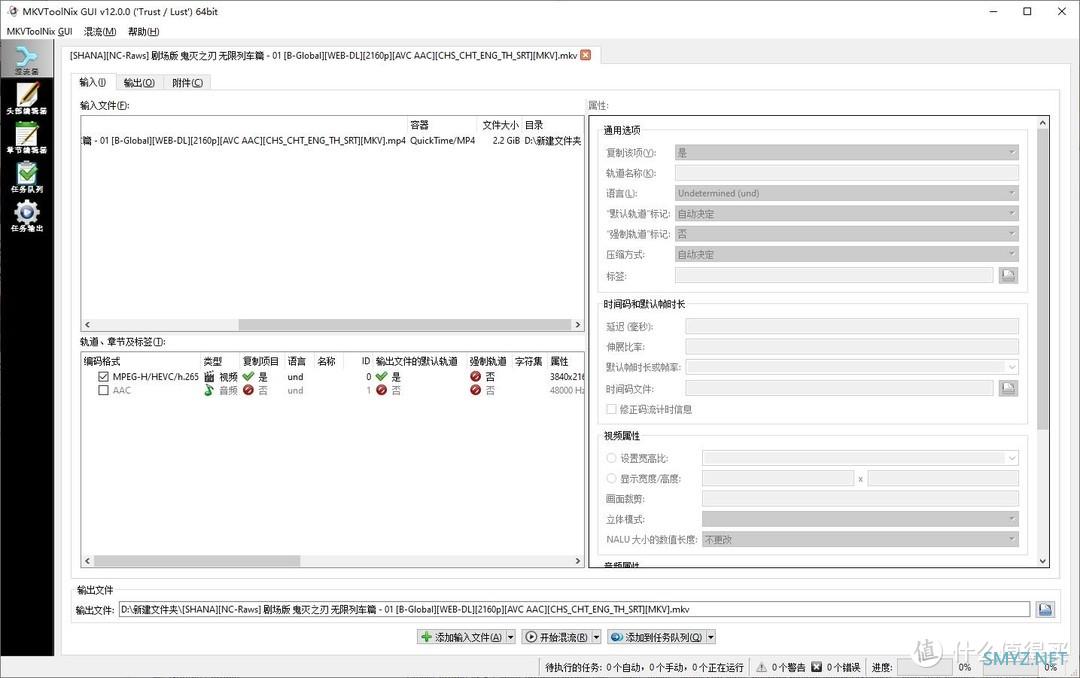
Task: Switch to the Attachments (附件) tab
Action: (x=187, y=83)
